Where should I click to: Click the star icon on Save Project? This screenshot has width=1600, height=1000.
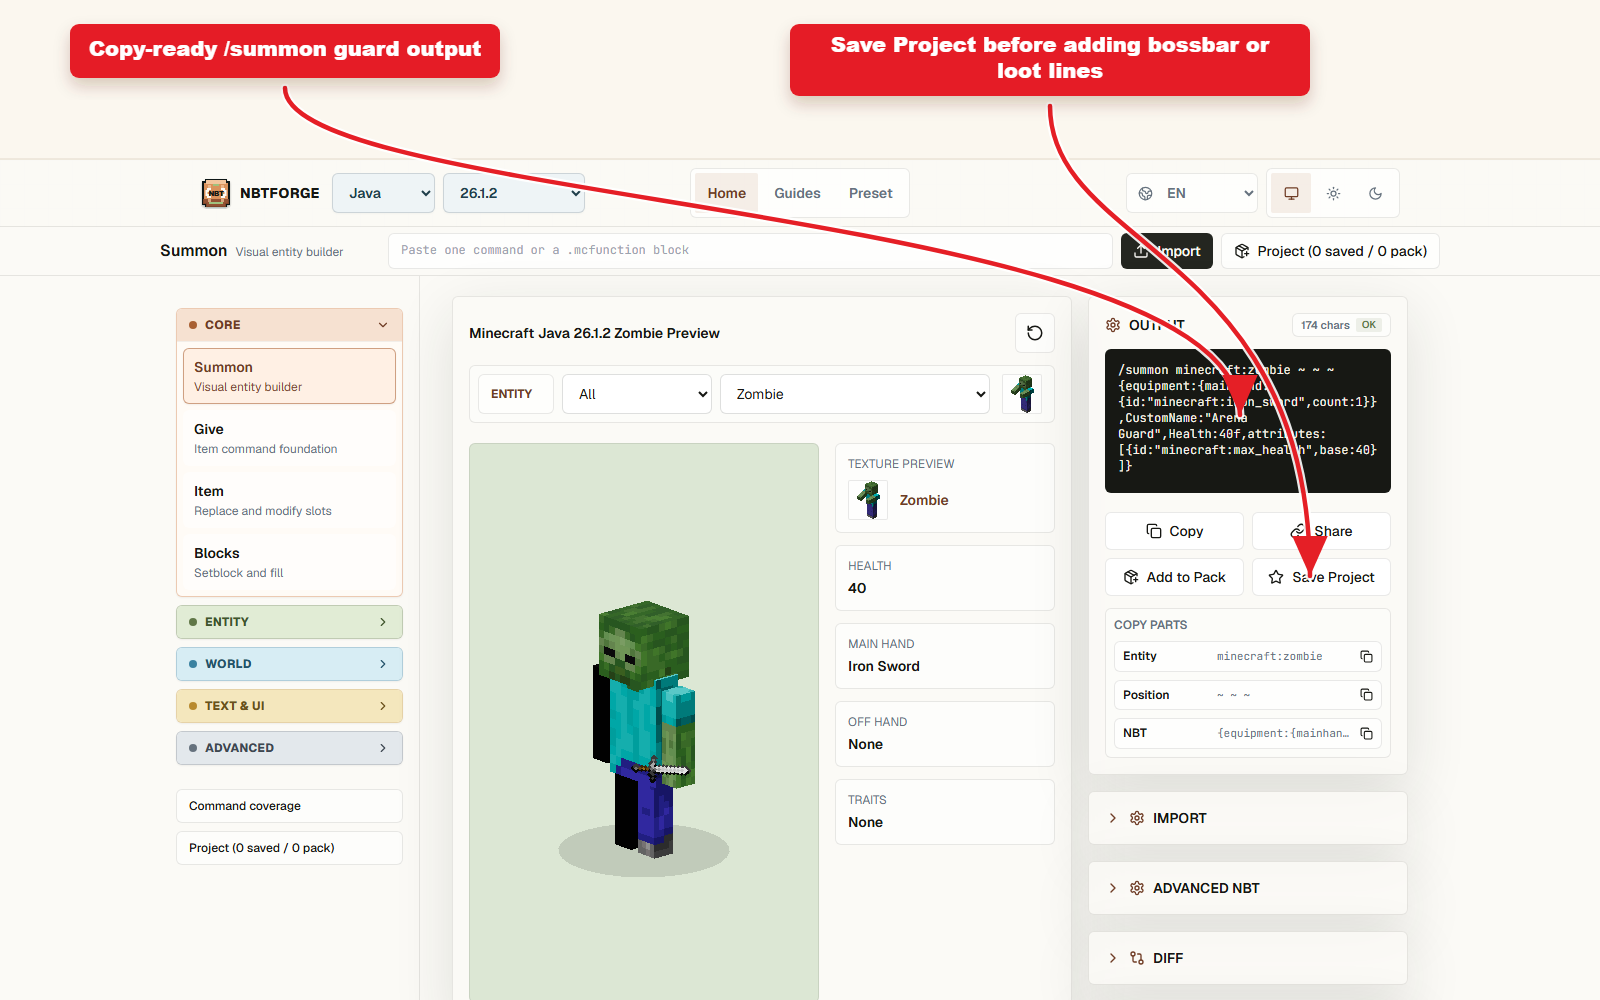[1276, 577]
